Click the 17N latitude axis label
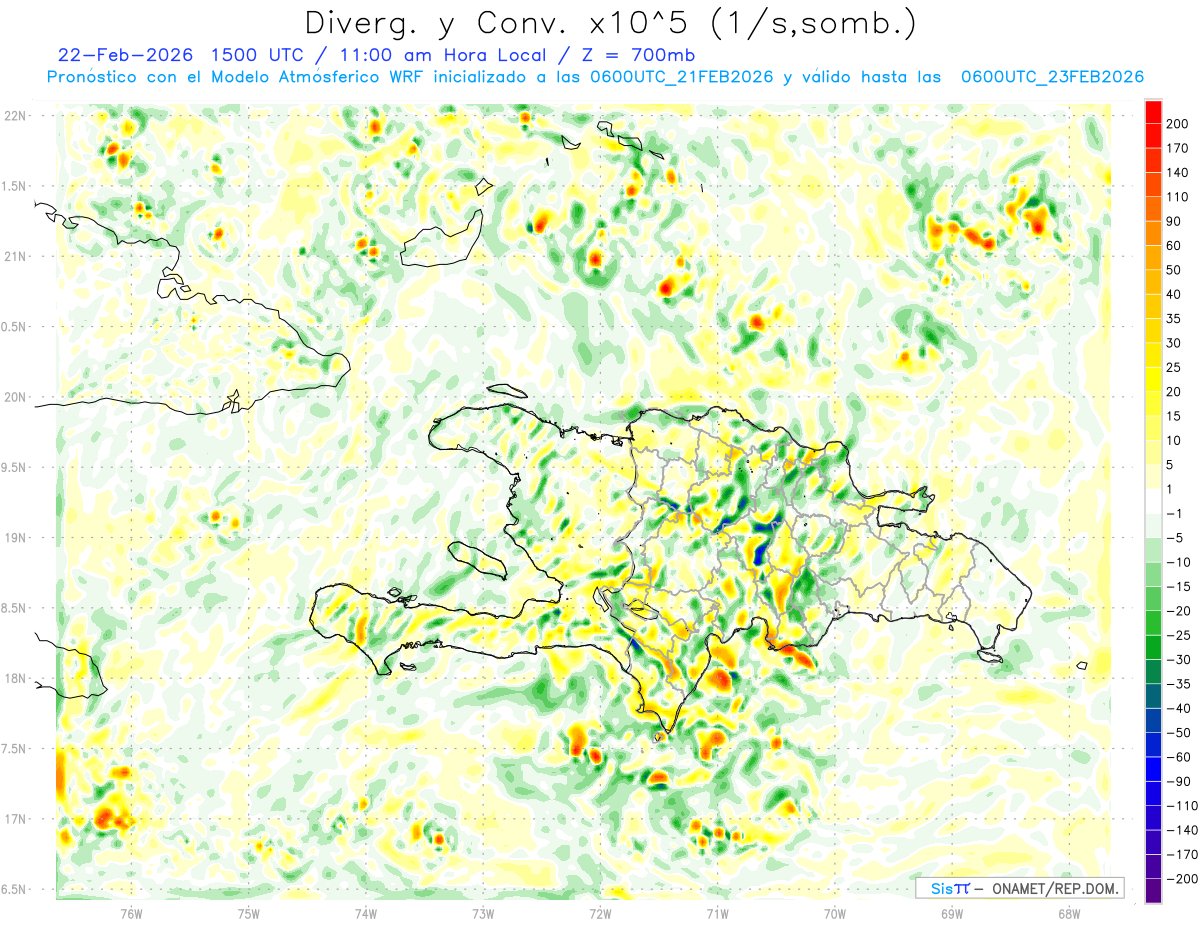Image resolution: width=1200 pixels, height=927 pixels. [x=15, y=819]
